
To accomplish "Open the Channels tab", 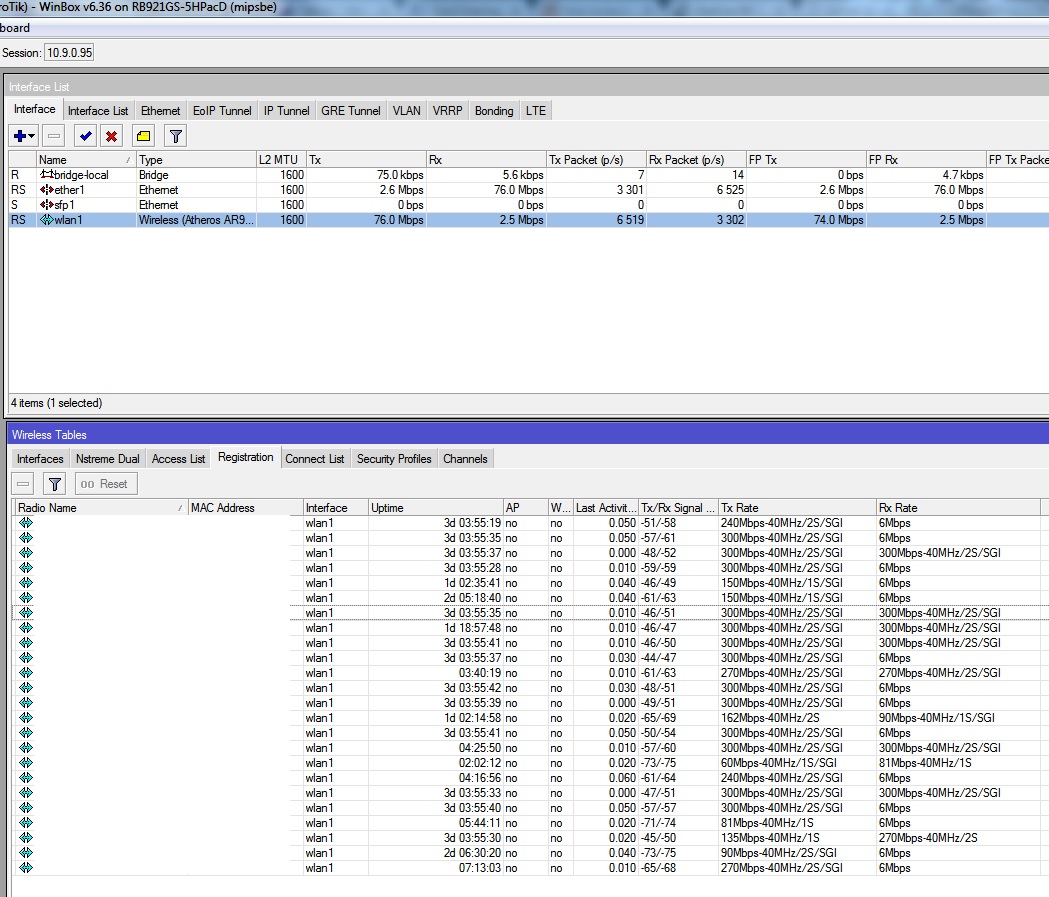I will pos(465,459).
